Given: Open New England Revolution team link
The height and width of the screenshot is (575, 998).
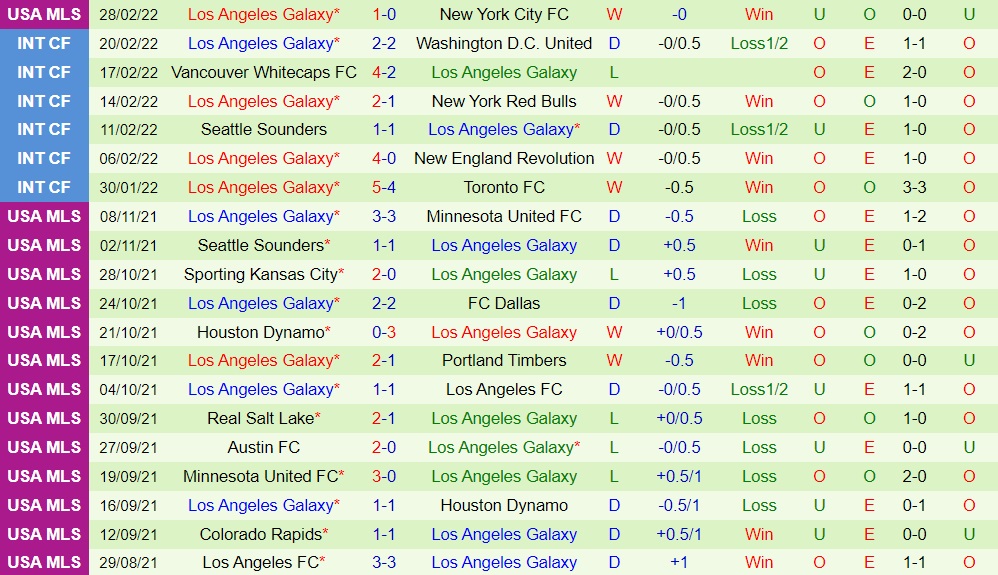Looking at the screenshot, I should point(504,158).
